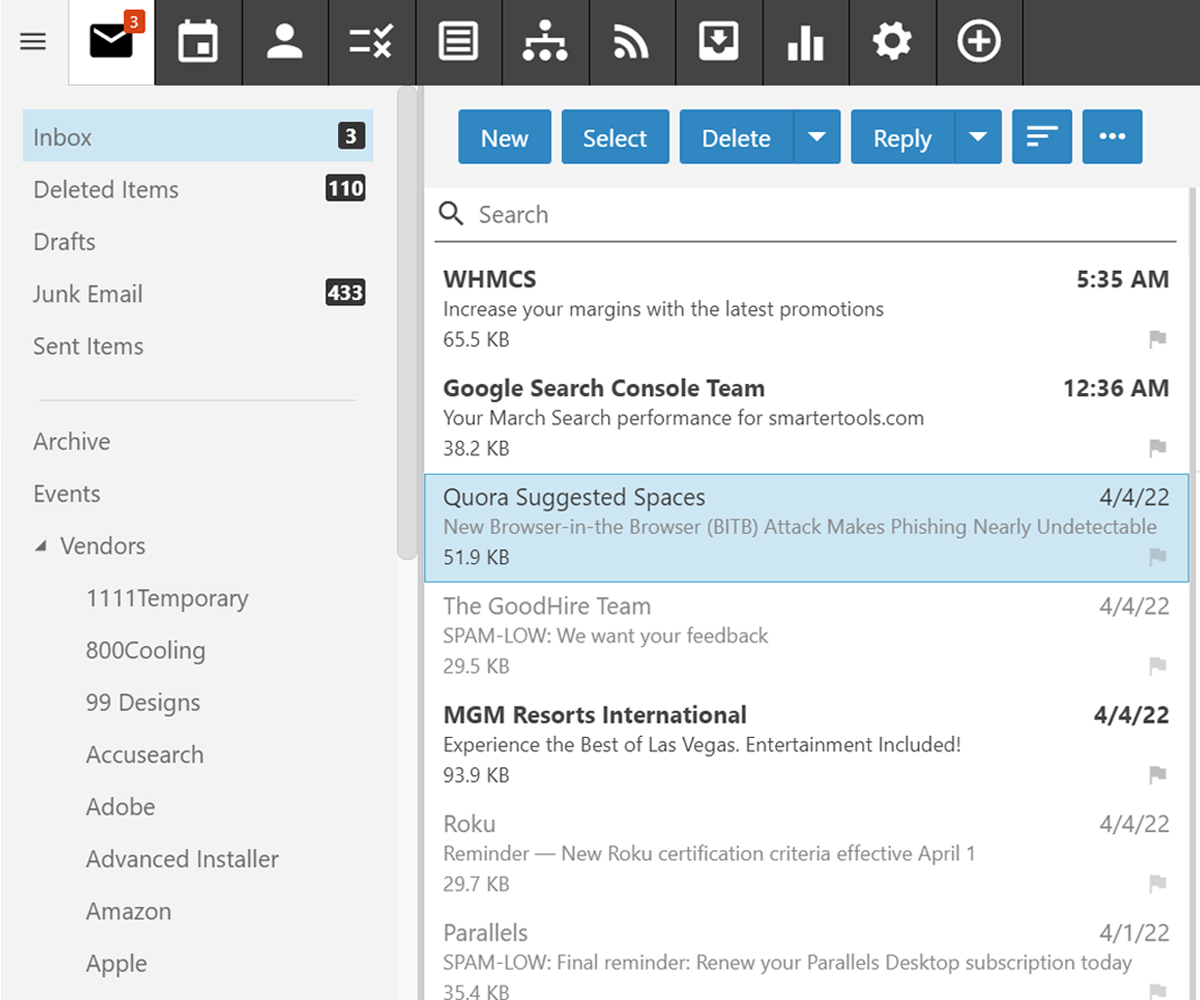This screenshot has width=1200, height=1000.
Task: Open the Reports bar chart icon
Action: click(x=806, y=41)
